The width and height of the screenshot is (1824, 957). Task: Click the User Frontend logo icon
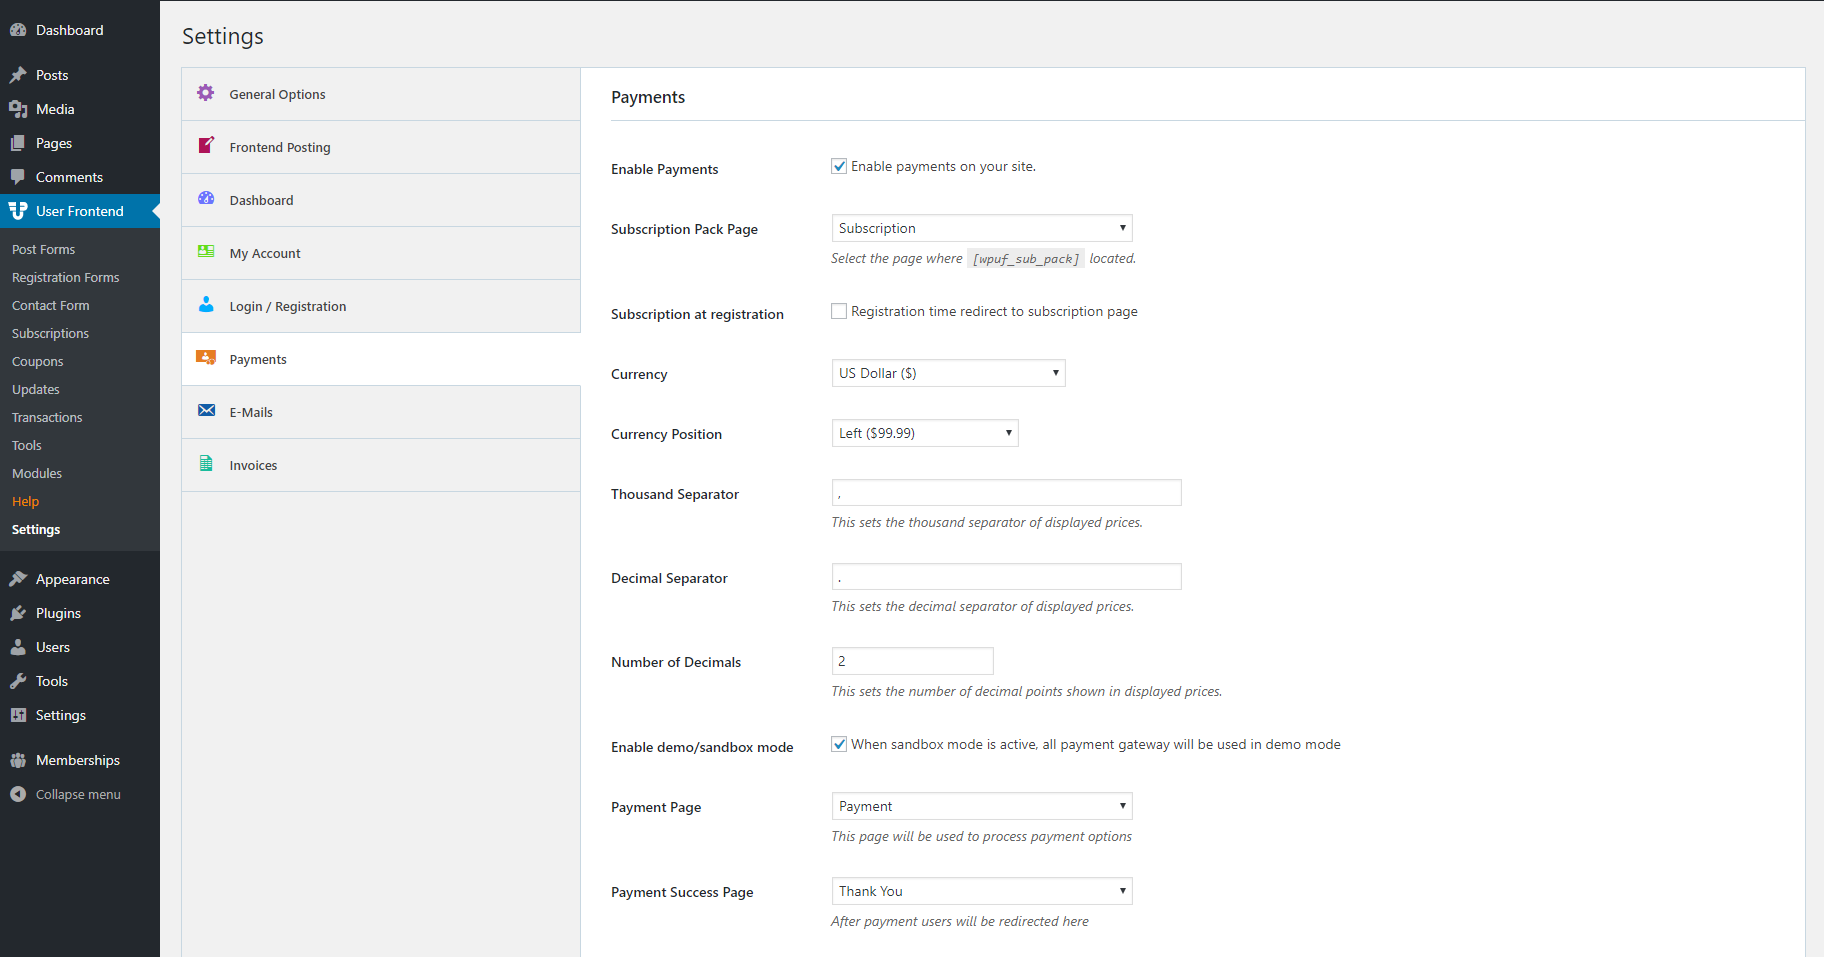[x=18, y=211]
